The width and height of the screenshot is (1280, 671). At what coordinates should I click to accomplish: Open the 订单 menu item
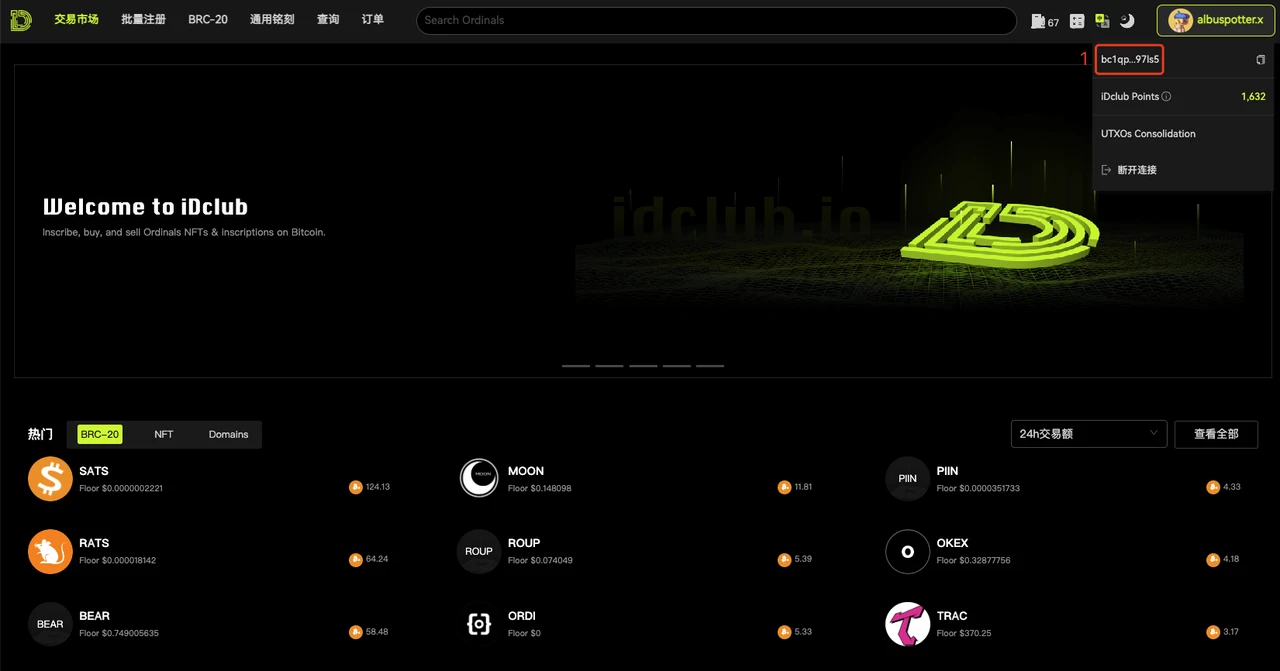tap(372, 20)
